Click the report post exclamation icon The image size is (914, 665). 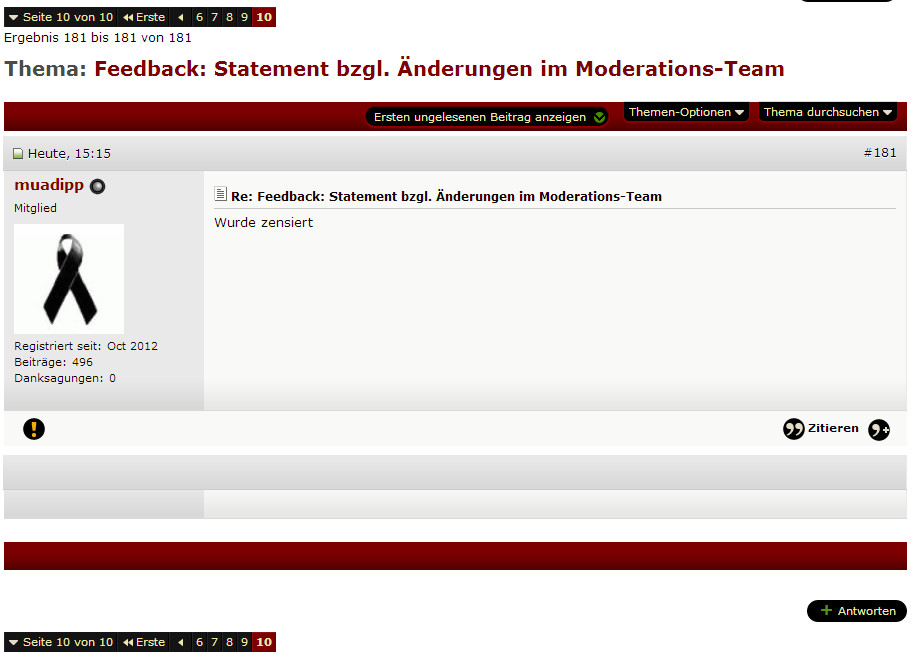coord(34,429)
